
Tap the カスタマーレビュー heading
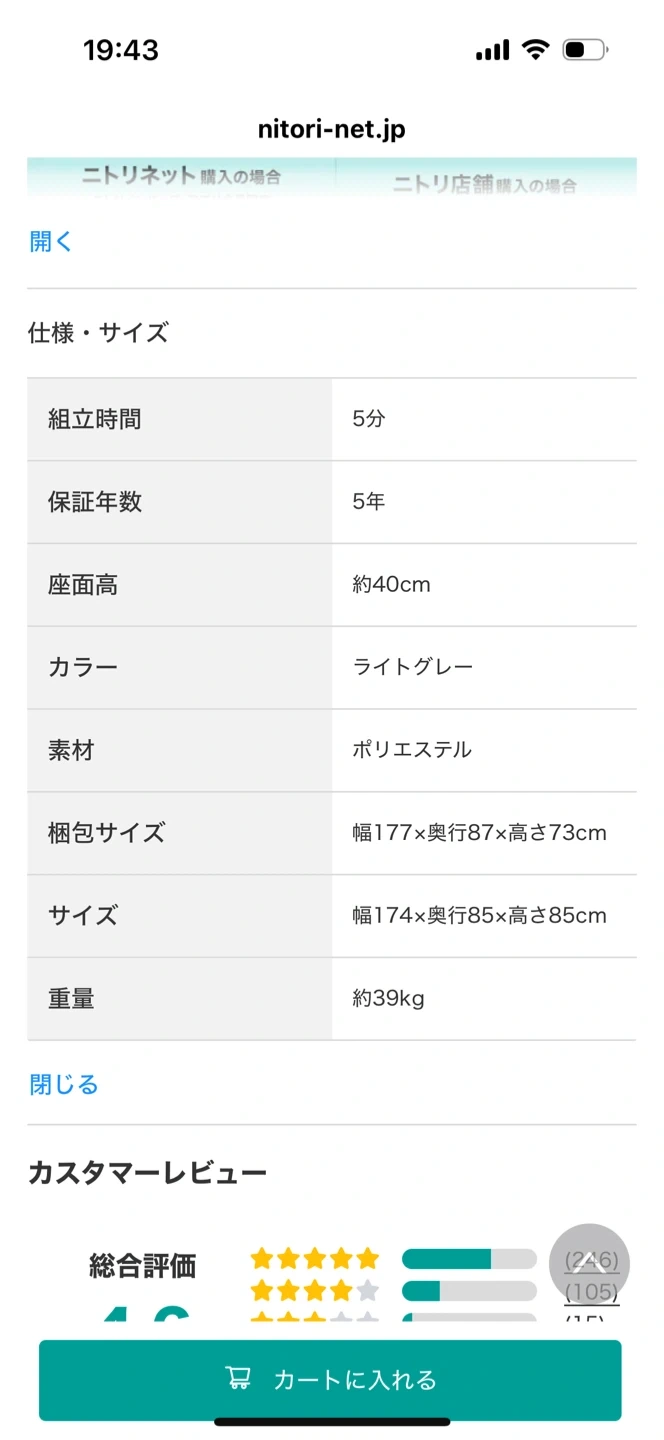click(x=147, y=1172)
